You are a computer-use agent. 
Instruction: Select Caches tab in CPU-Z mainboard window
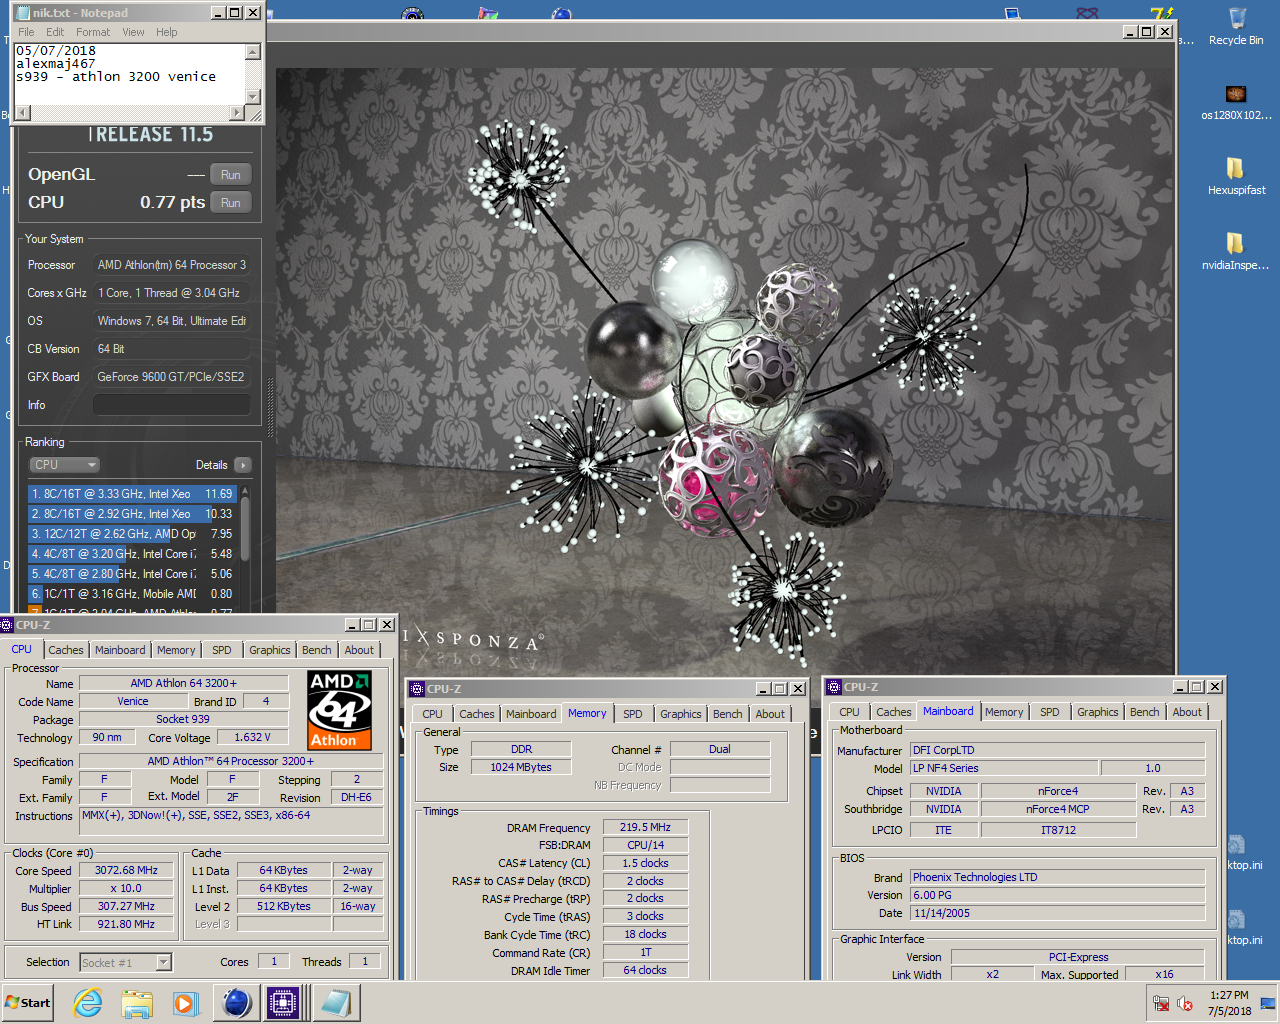(x=894, y=712)
